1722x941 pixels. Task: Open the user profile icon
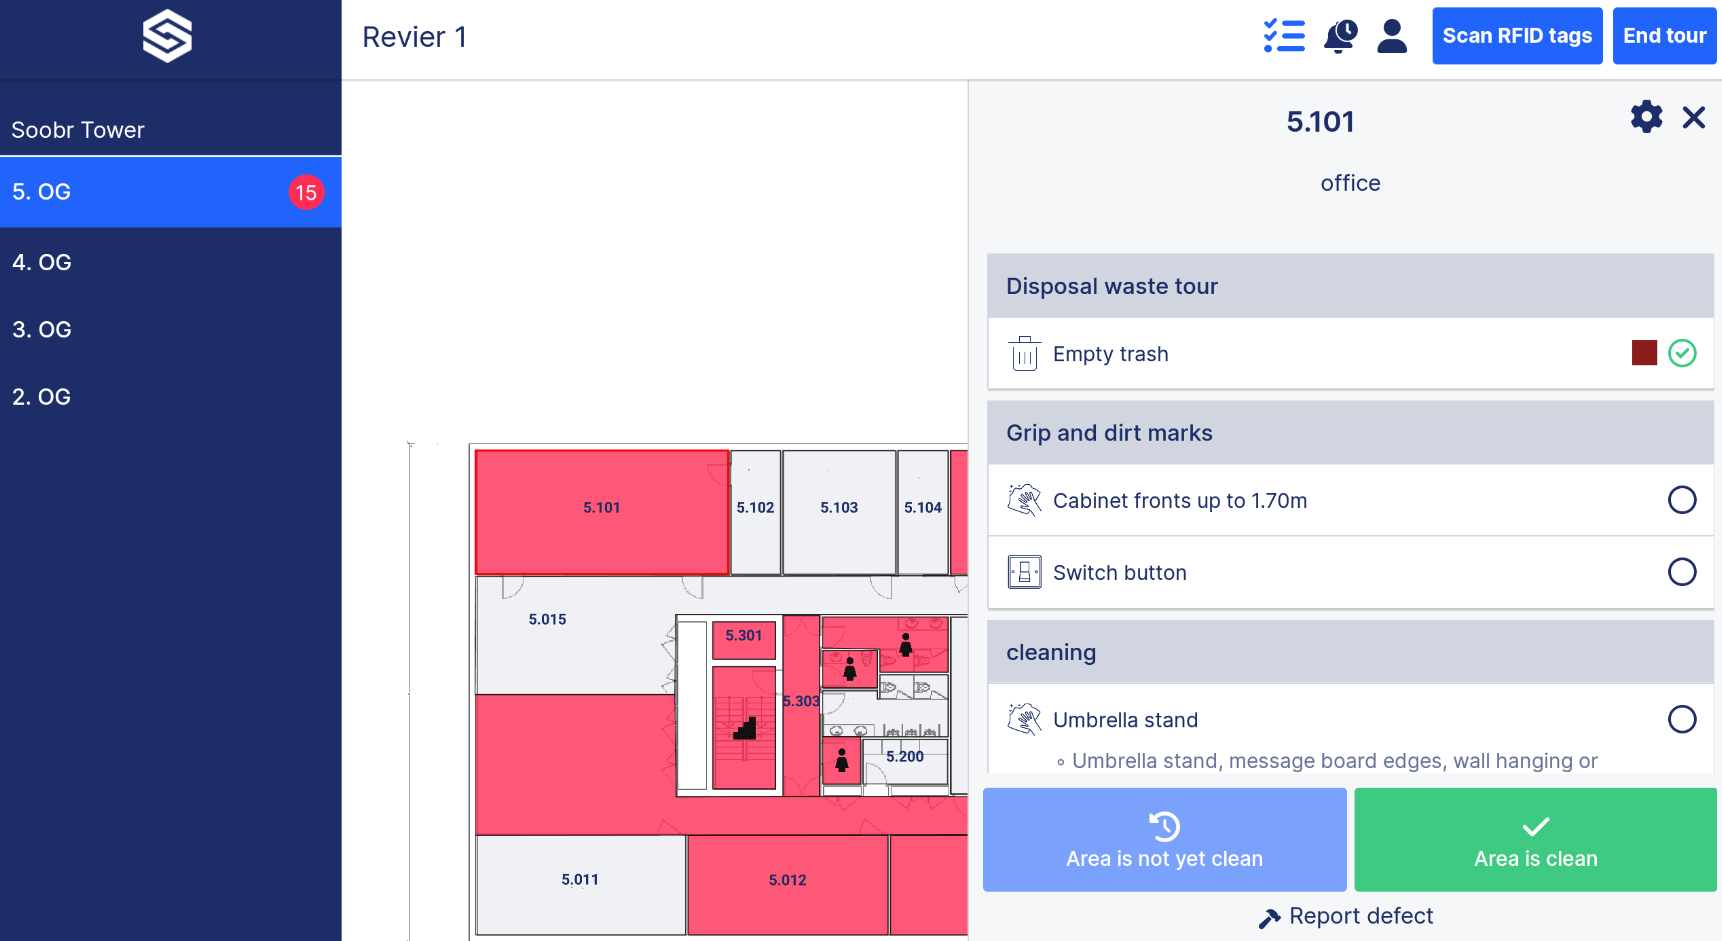pyautogui.click(x=1392, y=36)
